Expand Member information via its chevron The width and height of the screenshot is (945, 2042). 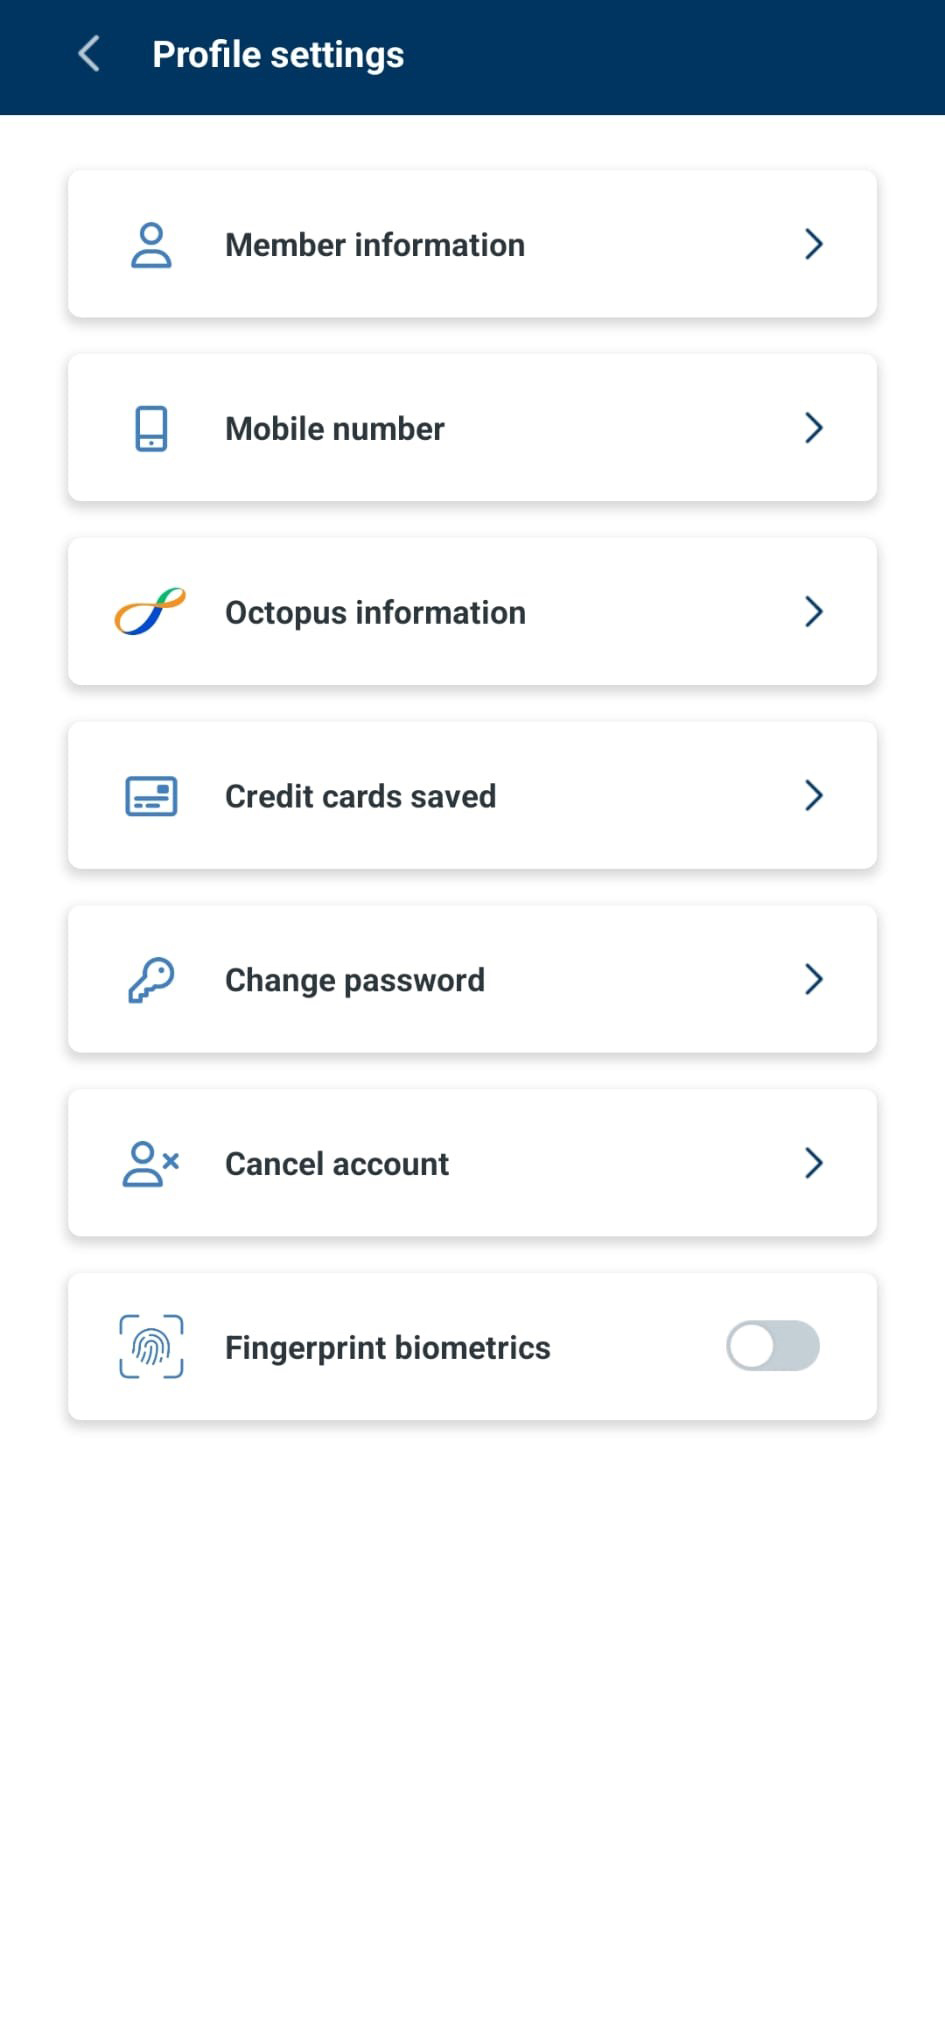pyautogui.click(x=814, y=244)
